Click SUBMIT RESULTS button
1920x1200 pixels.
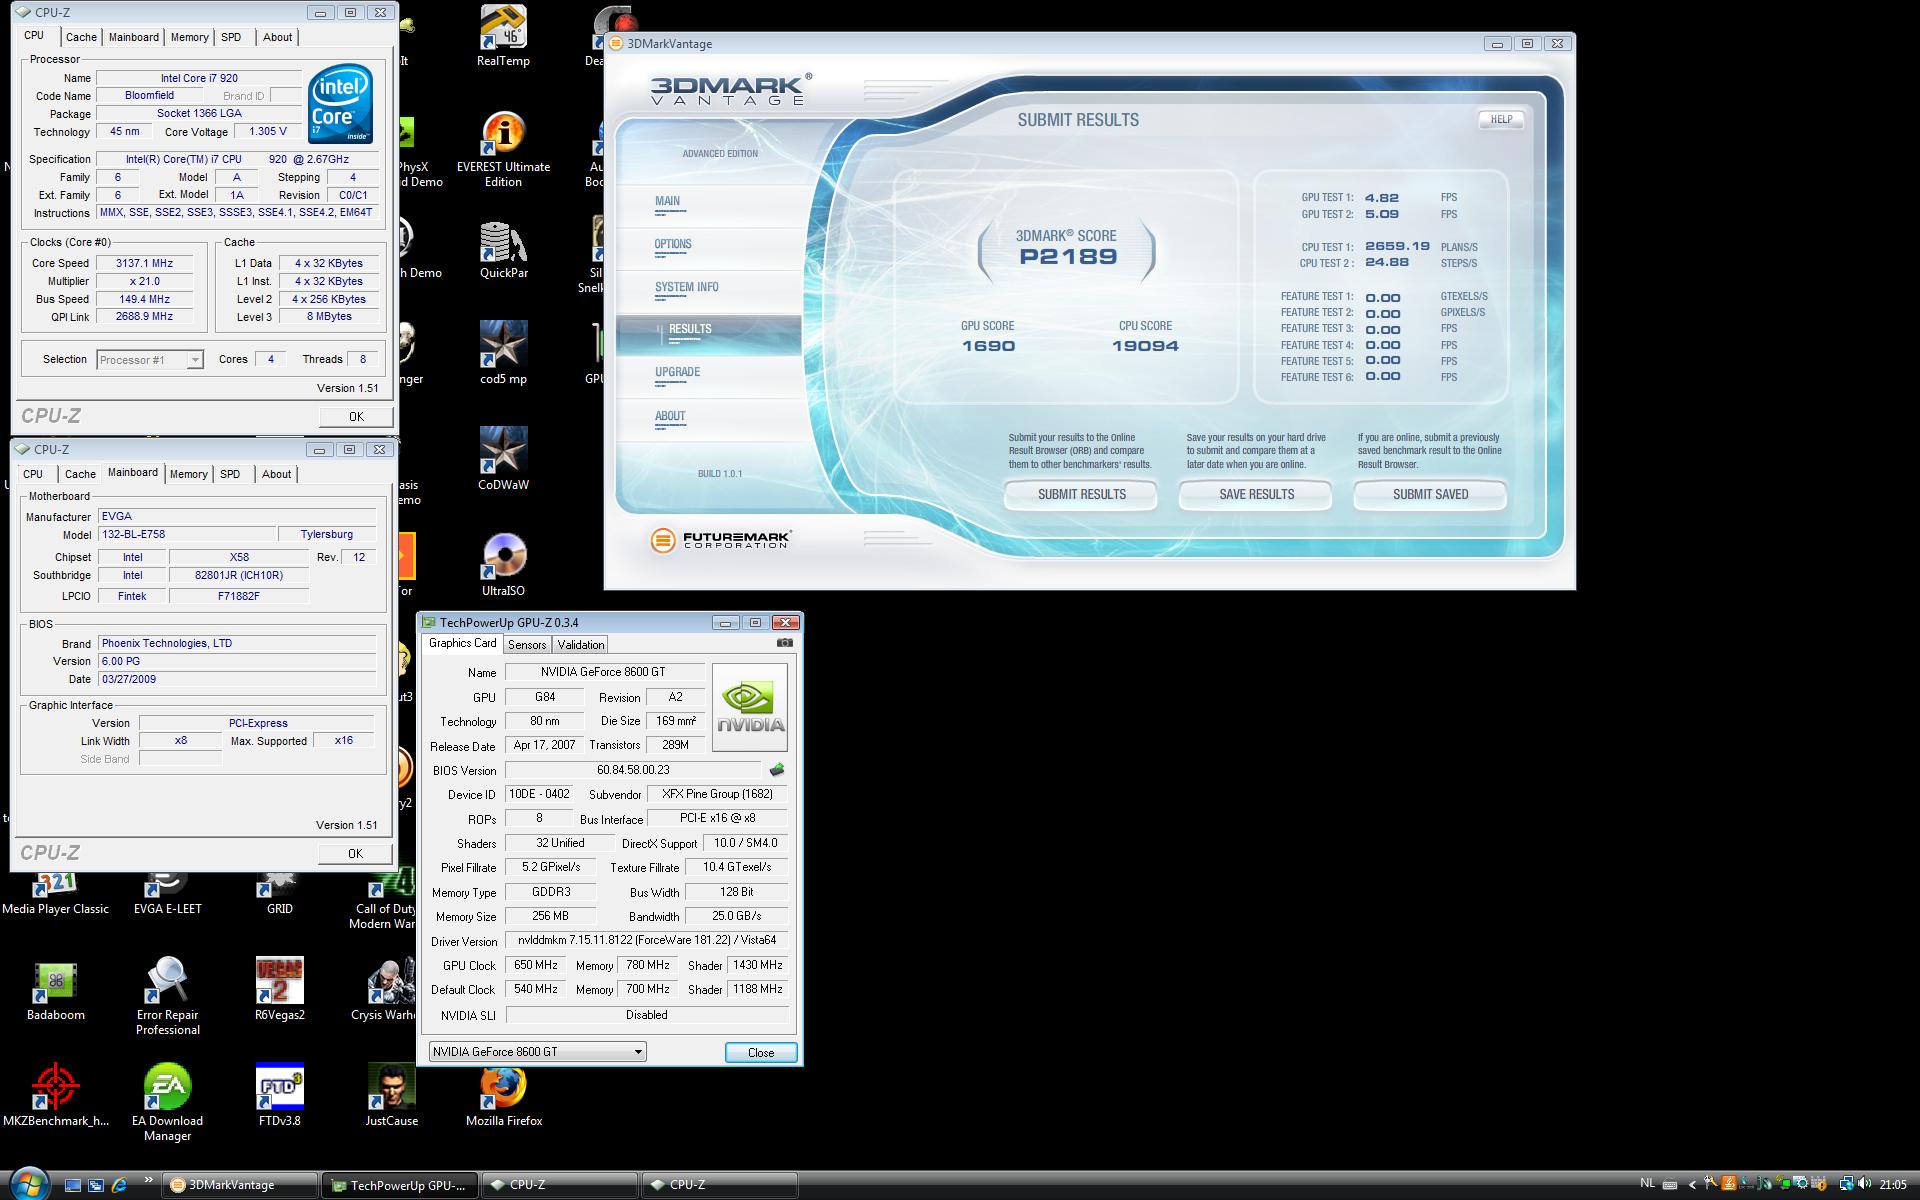(x=1081, y=494)
